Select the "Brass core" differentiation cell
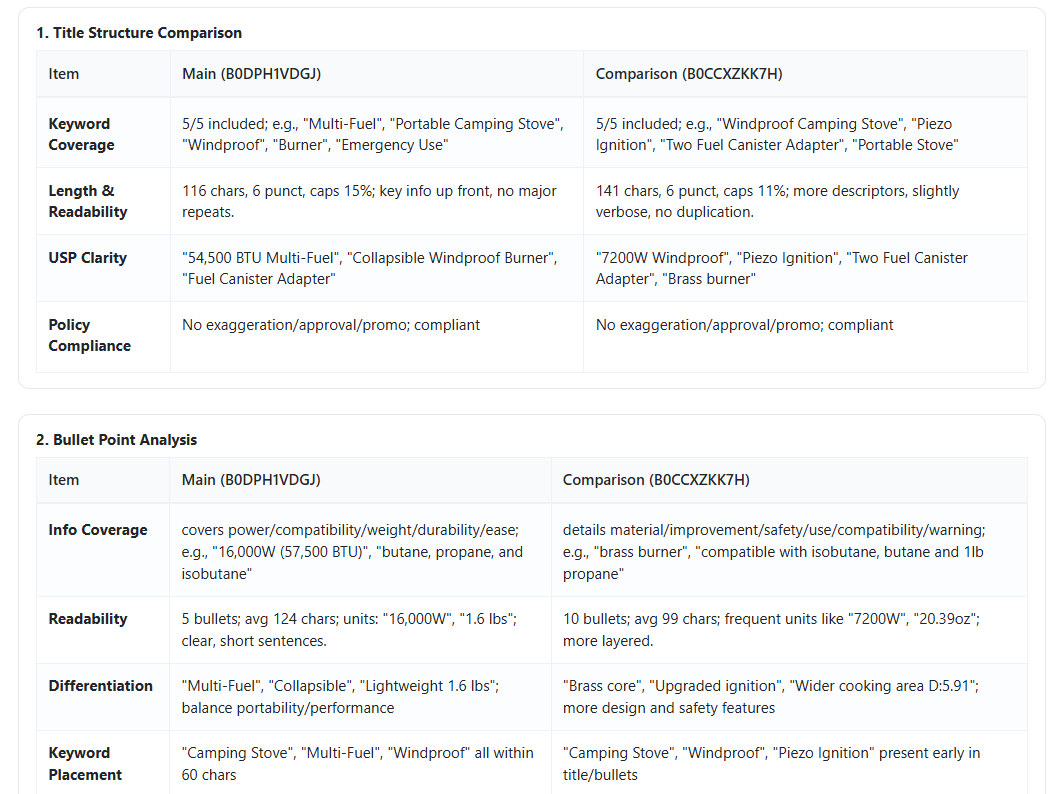Image resolution: width=1060 pixels, height=794 pixels. click(769, 697)
